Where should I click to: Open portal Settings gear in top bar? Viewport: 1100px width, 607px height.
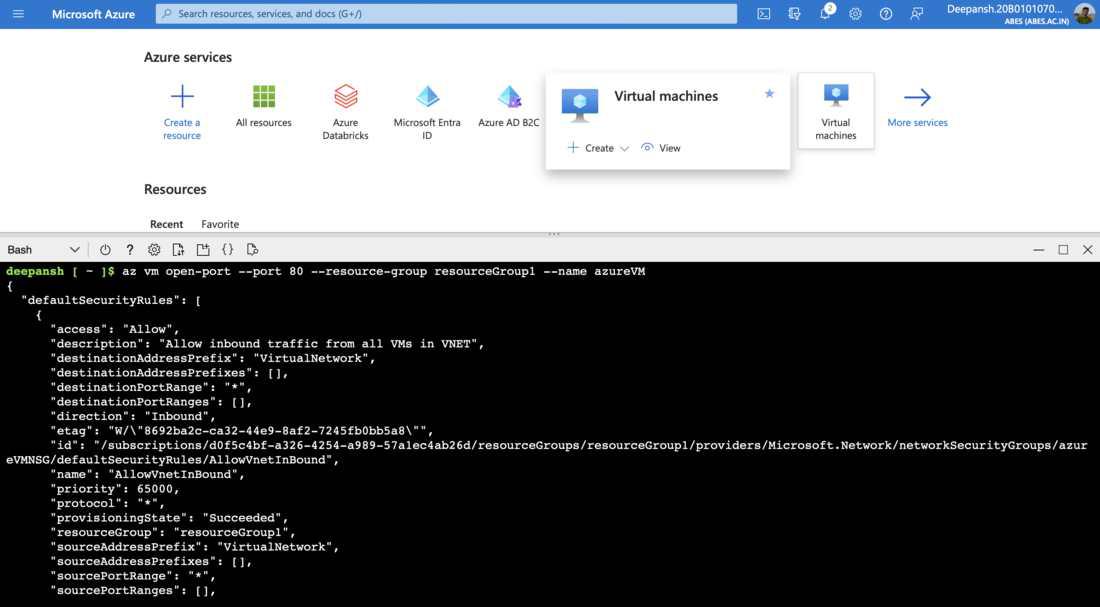(855, 13)
